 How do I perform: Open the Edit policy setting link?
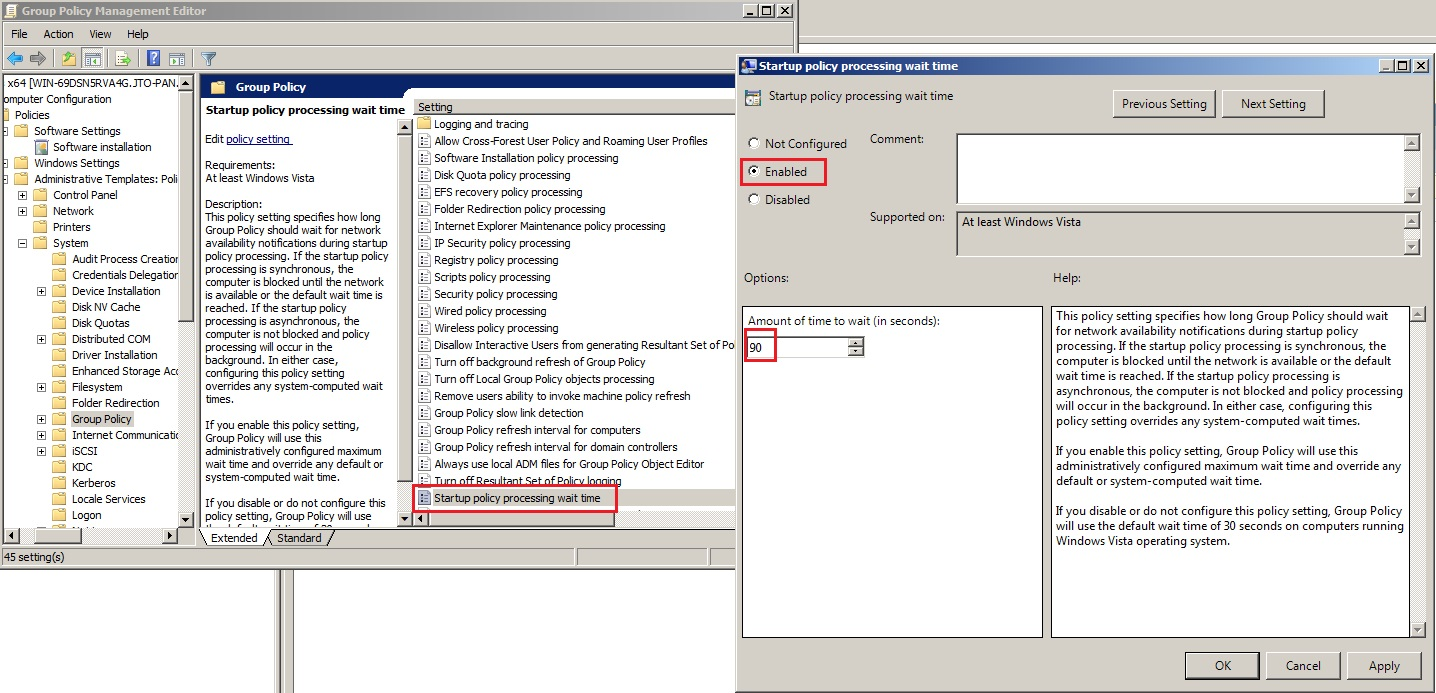[x=258, y=139]
